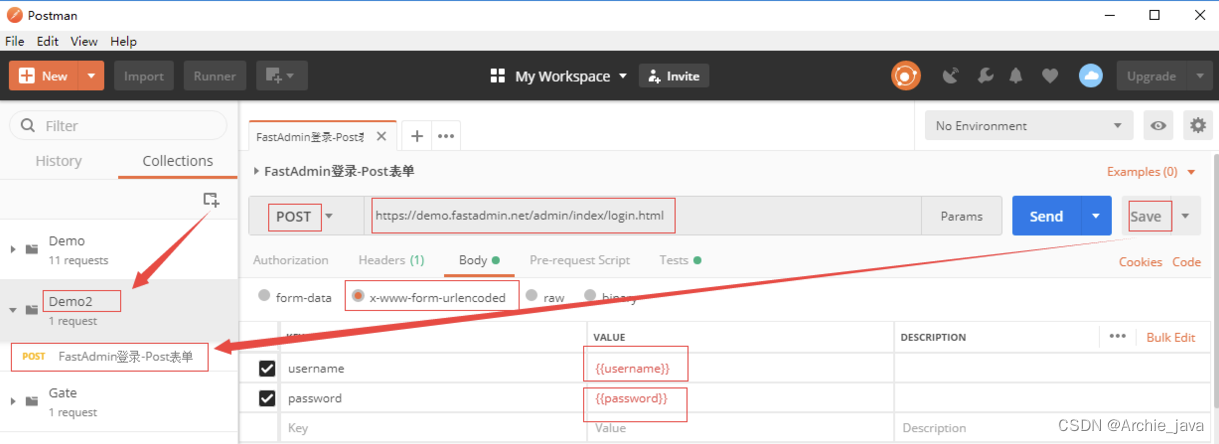
Task: Open the Authorization tab
Action: 291,260
